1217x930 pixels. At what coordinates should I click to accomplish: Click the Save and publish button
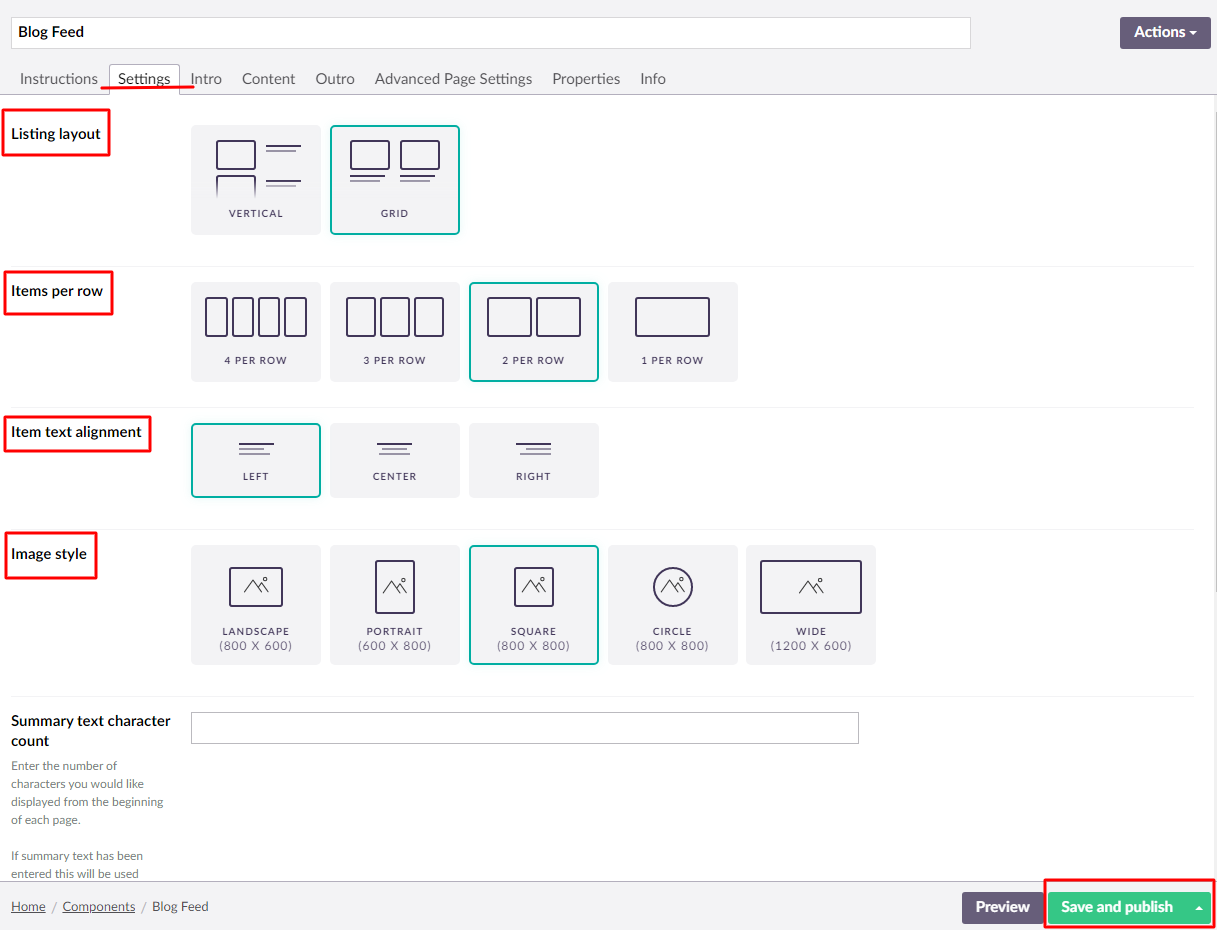click(1117, 908)
